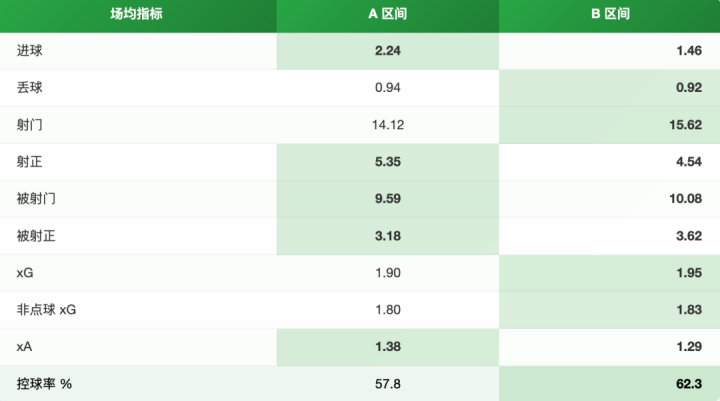Click the 射门 row label
Viewport: 720px width, 401px height.
pyautogui.click(x=30, y=125)
